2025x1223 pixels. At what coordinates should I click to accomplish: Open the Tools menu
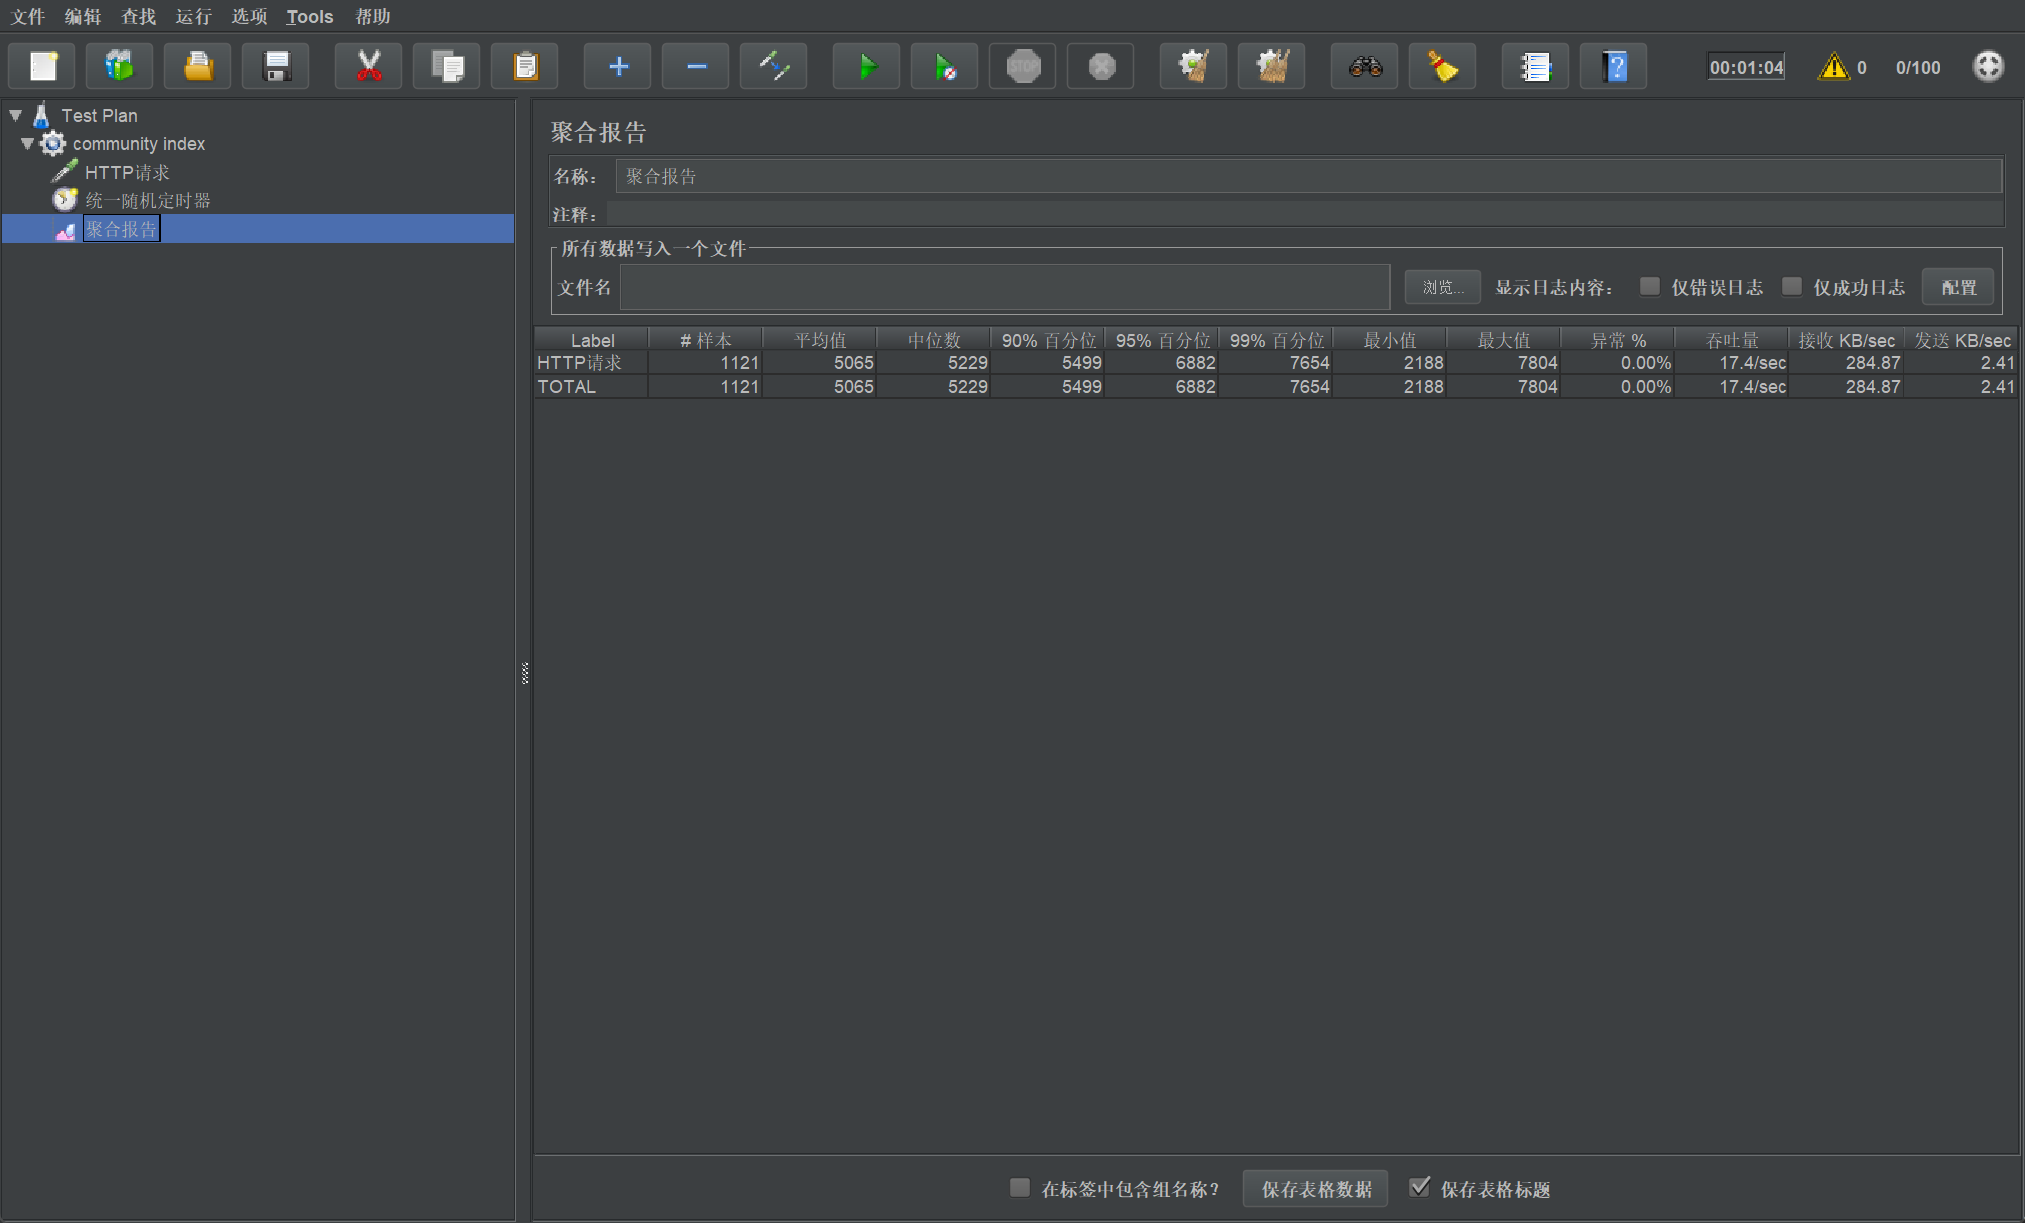click(x=309, y=16)
